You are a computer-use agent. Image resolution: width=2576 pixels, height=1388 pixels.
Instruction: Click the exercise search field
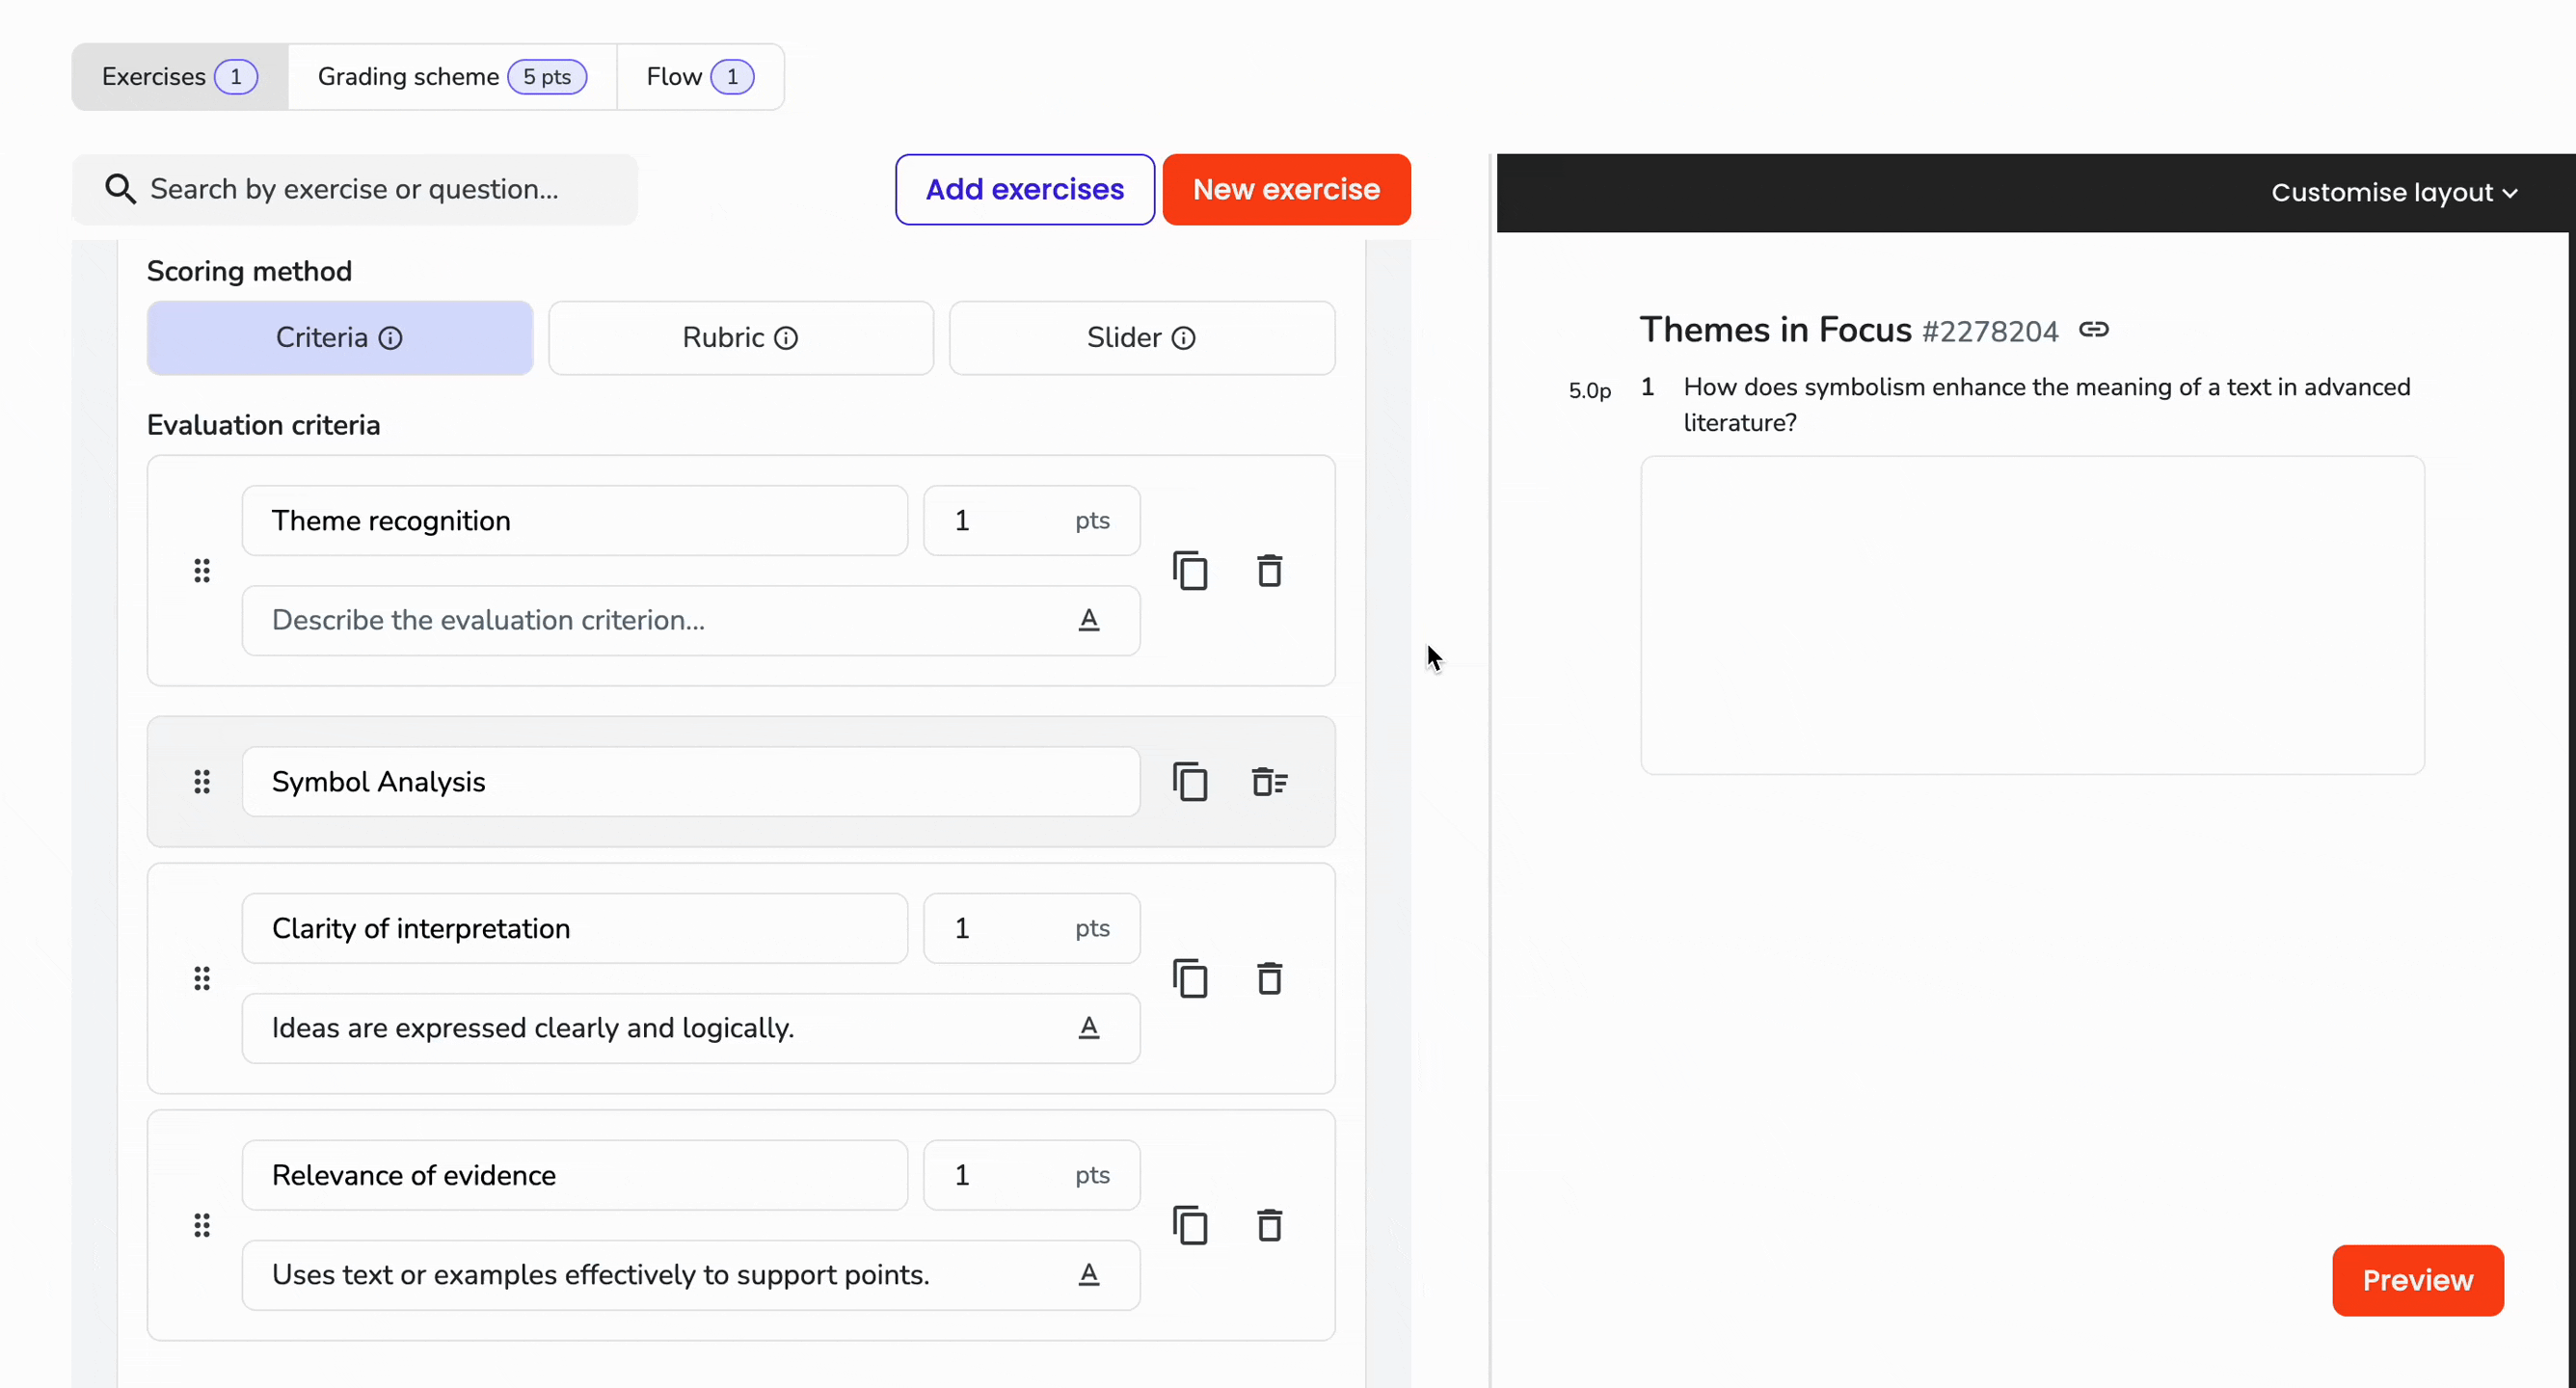click(355, 189)
